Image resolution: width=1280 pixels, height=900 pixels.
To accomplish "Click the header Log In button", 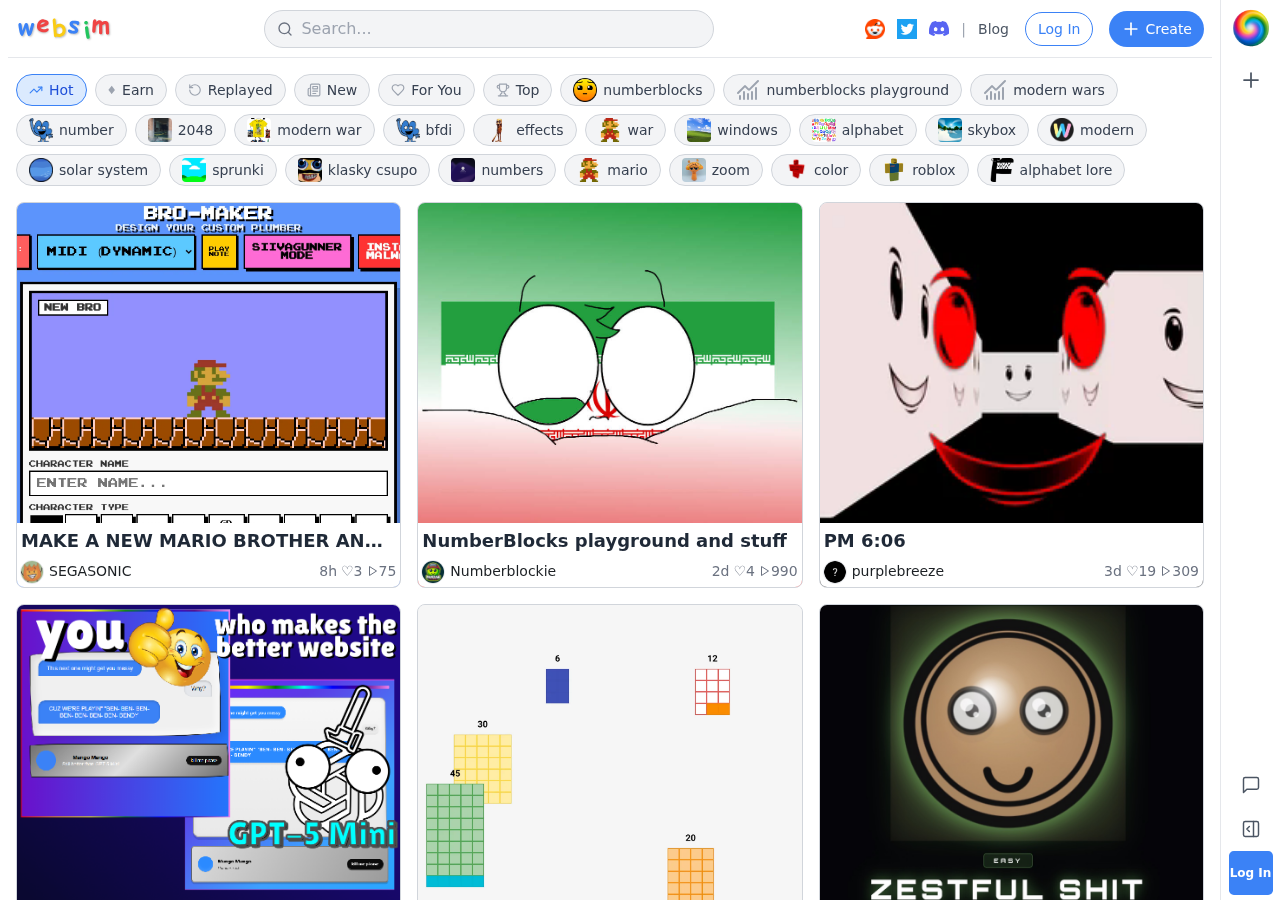I will point(1059,29).
